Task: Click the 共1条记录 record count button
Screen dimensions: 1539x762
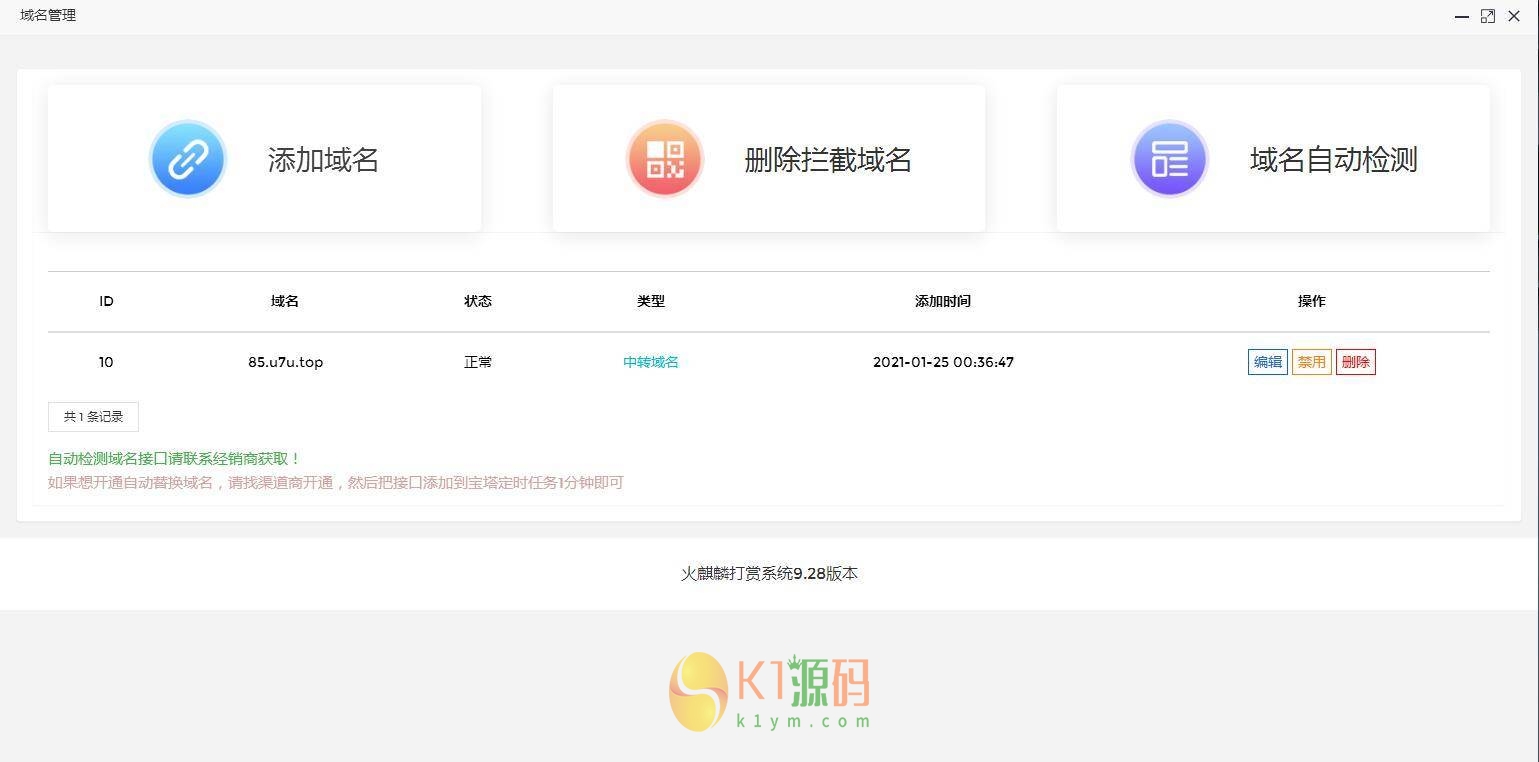Action: (x=93, y=416)
